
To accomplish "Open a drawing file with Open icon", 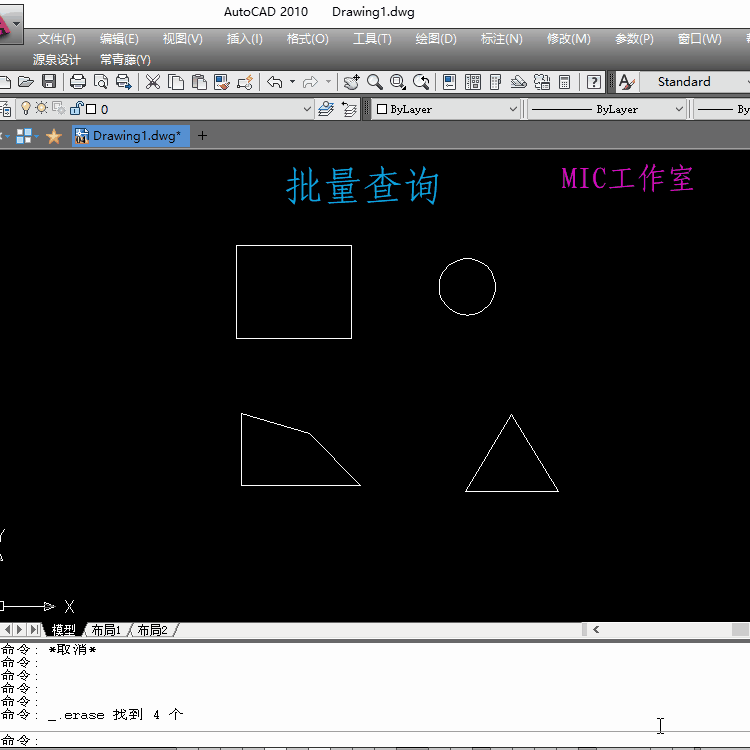I will 26,82.
